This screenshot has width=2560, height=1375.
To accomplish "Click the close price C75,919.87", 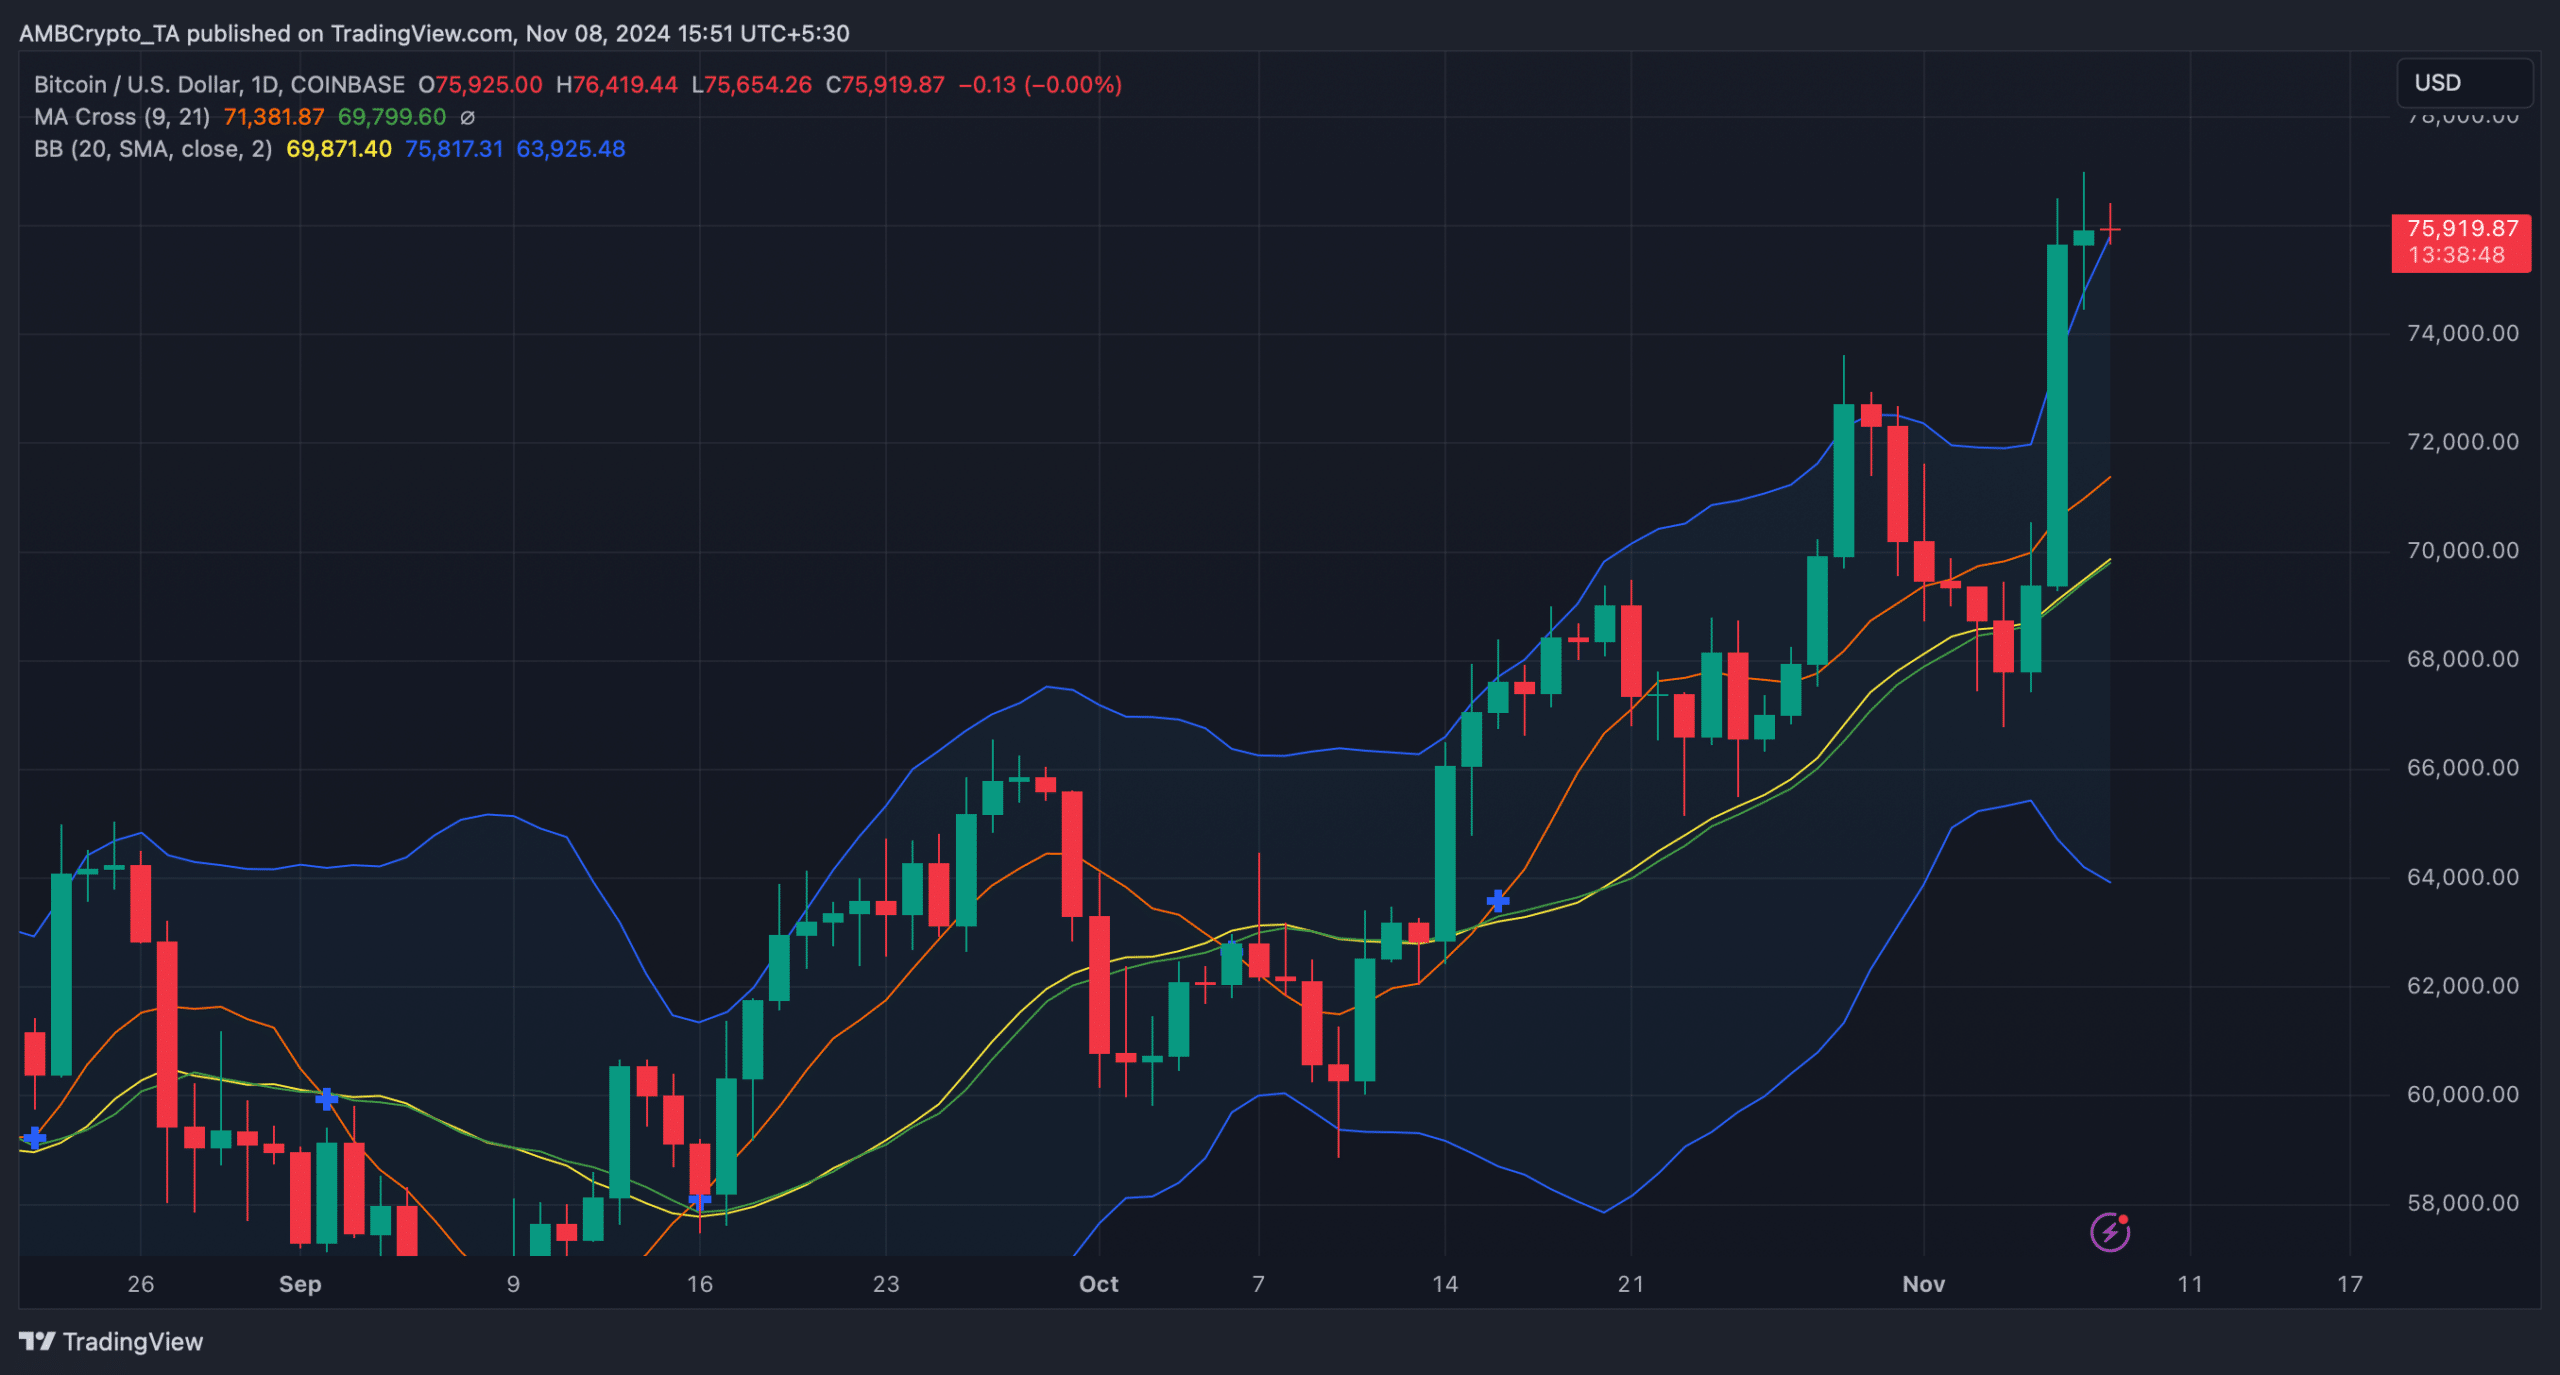I will (885, 85).
